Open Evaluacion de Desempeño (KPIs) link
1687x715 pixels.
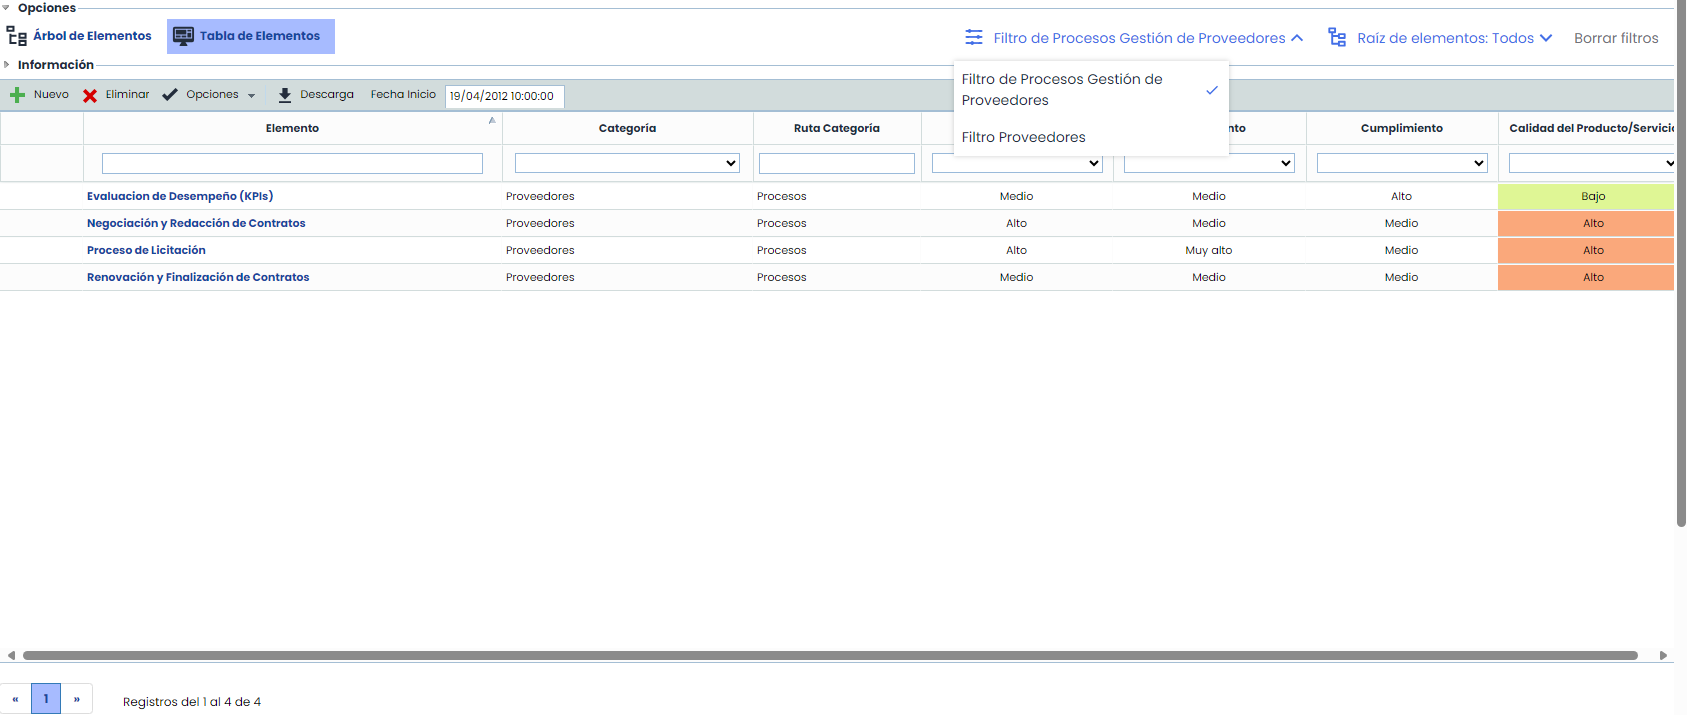click(x=180, y=196)
